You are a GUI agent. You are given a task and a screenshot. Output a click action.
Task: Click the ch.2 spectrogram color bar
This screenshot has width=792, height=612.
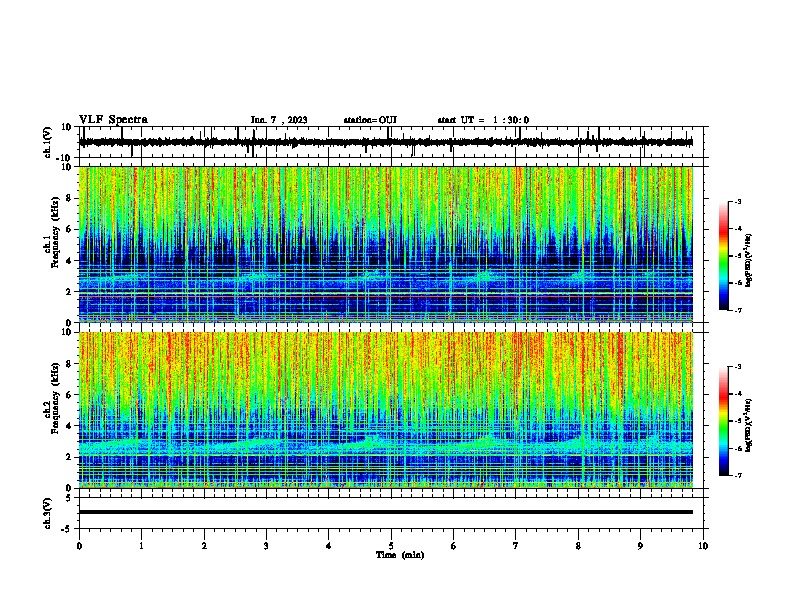point(724,421)
